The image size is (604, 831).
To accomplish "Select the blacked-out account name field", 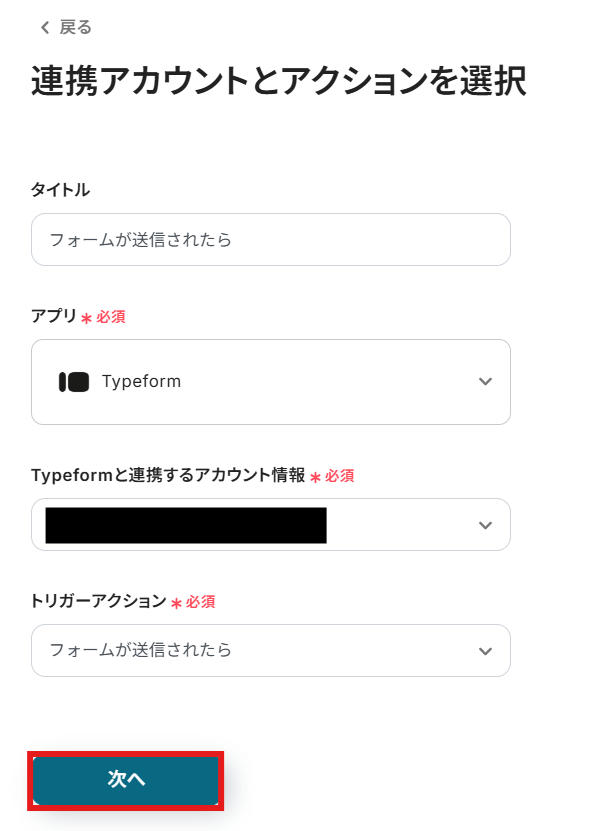I will pyautogui.click(x=186, y=525).
